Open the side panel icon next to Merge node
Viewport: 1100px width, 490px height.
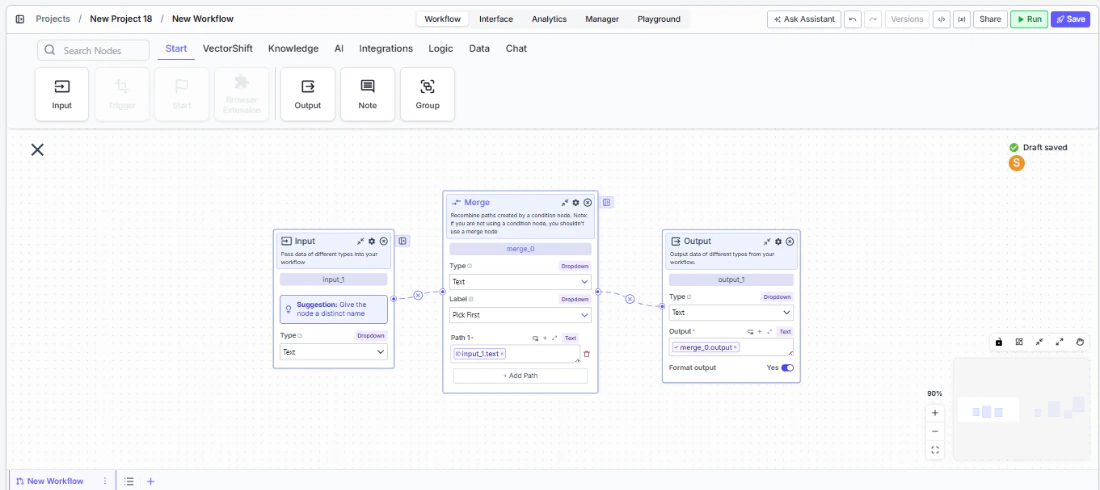tap(607, 202)
